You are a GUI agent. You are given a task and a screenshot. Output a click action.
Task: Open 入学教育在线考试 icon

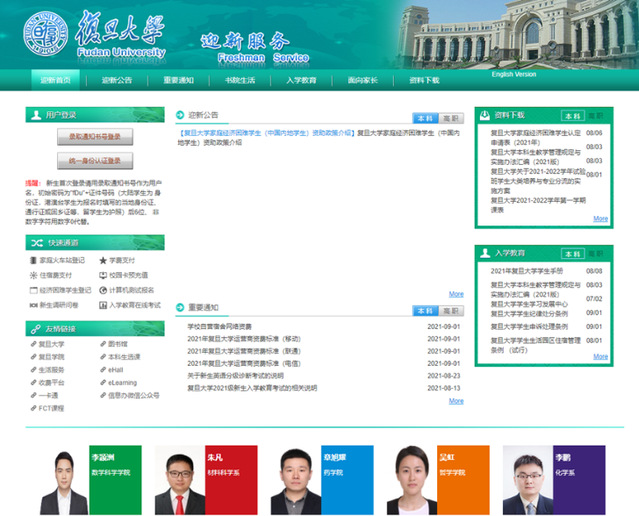click(x=103, y=304)
